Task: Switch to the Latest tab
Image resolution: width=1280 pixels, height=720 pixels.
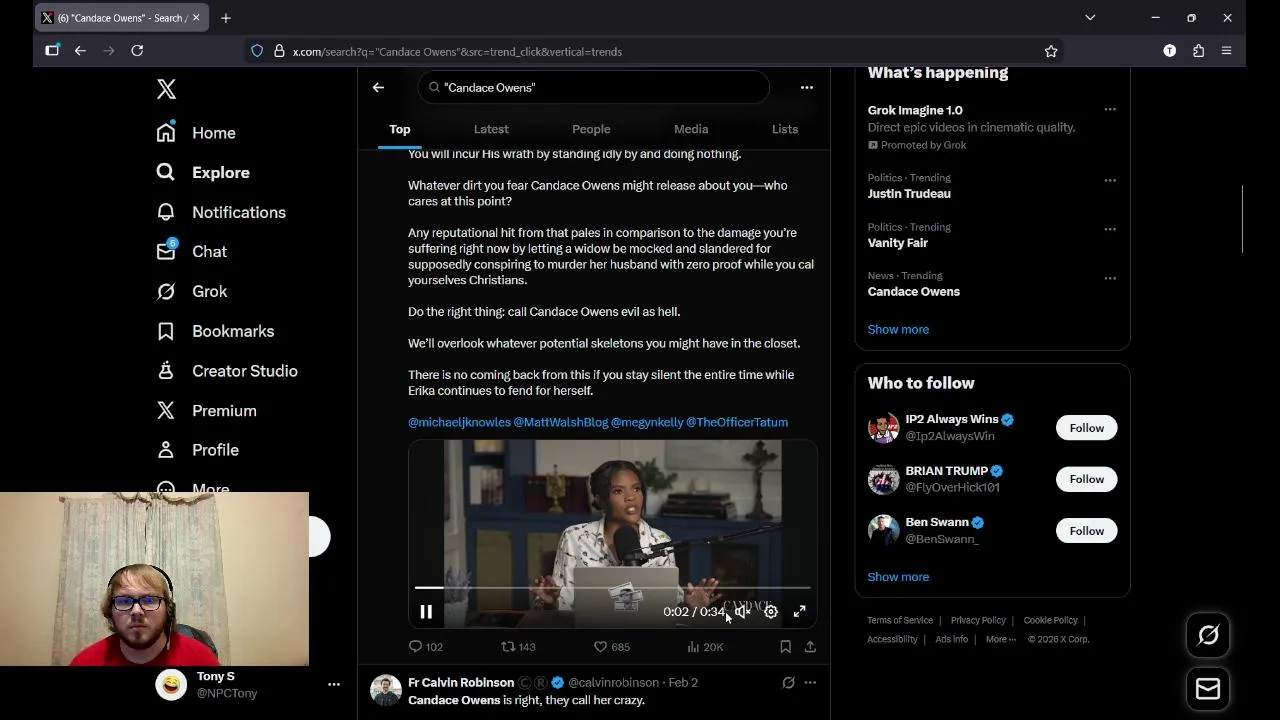Action: (491, 129)
